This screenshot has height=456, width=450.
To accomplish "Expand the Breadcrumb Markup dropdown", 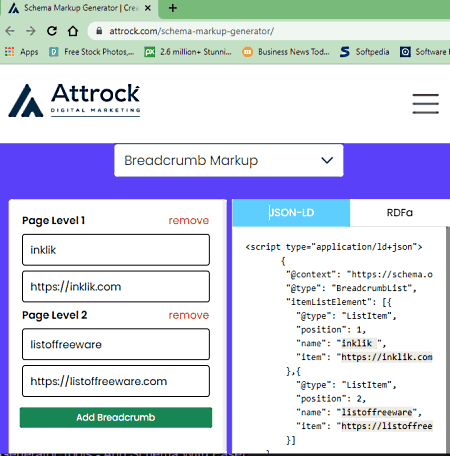I will (x=229, y=160).
